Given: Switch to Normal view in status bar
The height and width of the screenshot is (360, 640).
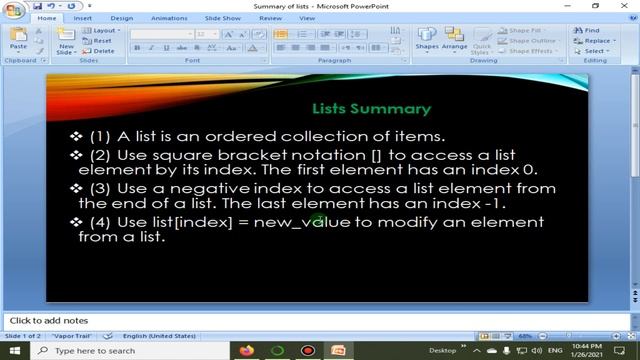Looking at the screenshot, I should click(484, 336).
